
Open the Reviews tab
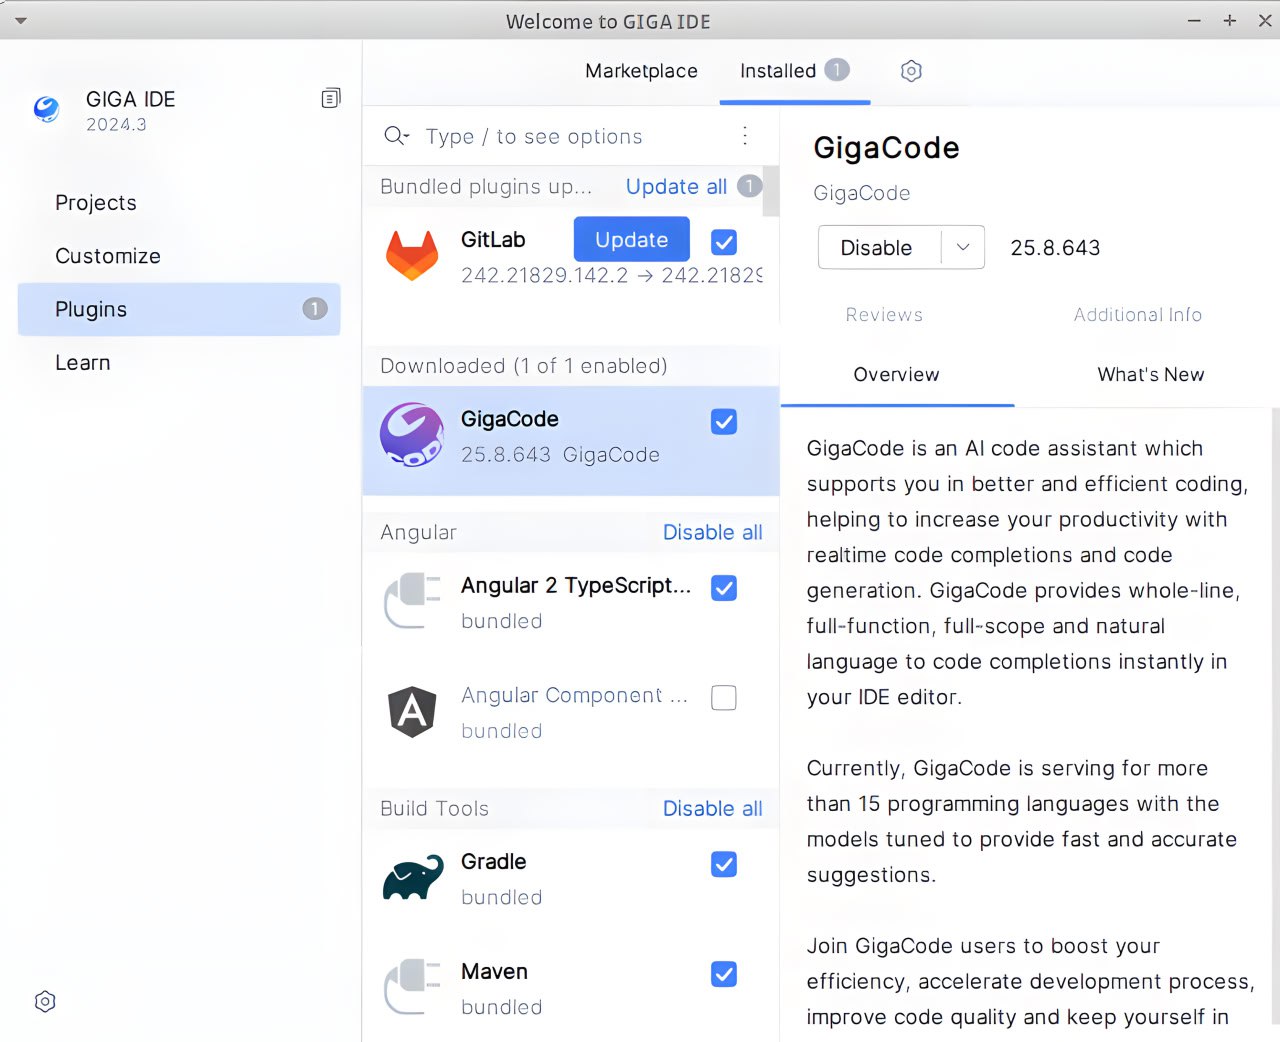coord(884,315)
